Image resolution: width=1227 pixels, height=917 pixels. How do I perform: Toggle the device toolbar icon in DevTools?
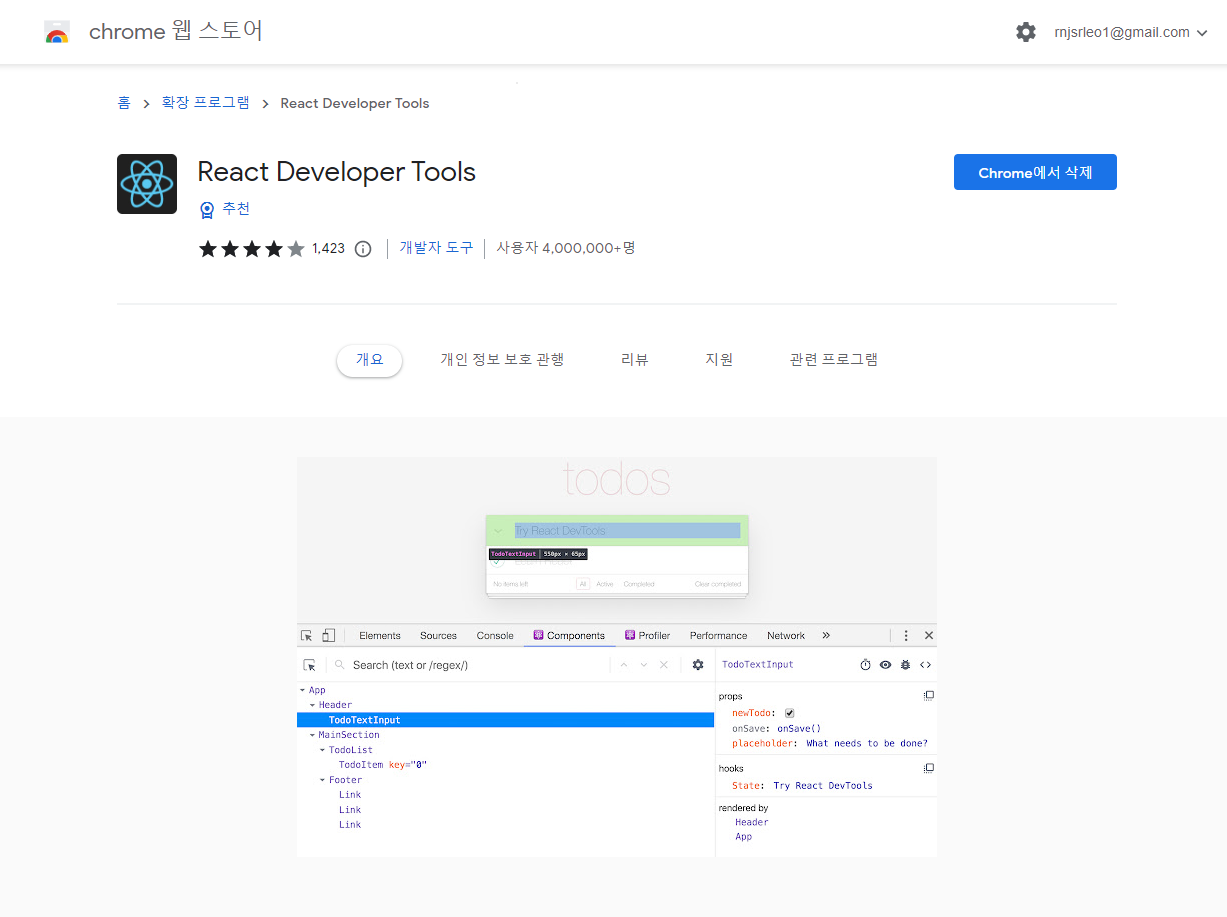pyautogui.click(x=329, y=635)
